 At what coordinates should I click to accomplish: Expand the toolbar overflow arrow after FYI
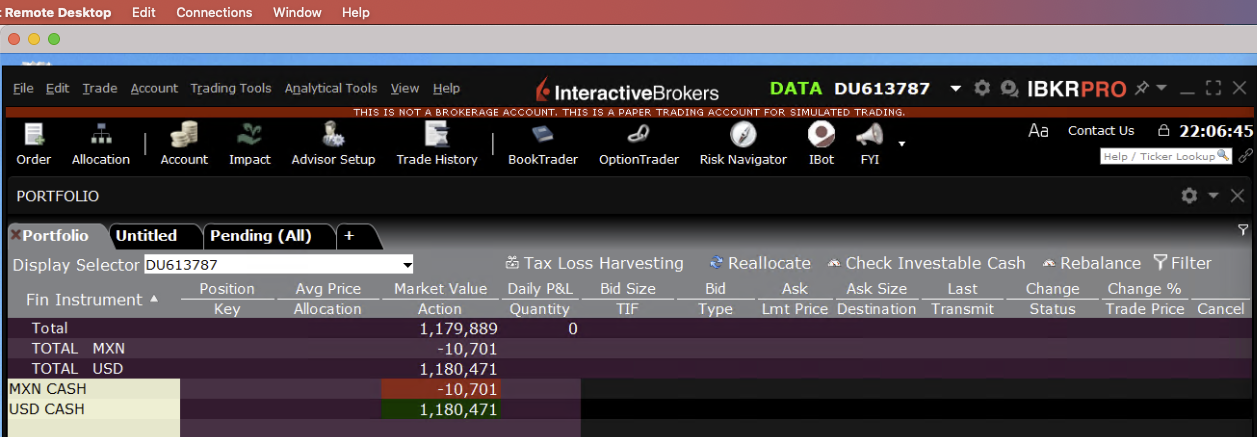tap(901, 144)
